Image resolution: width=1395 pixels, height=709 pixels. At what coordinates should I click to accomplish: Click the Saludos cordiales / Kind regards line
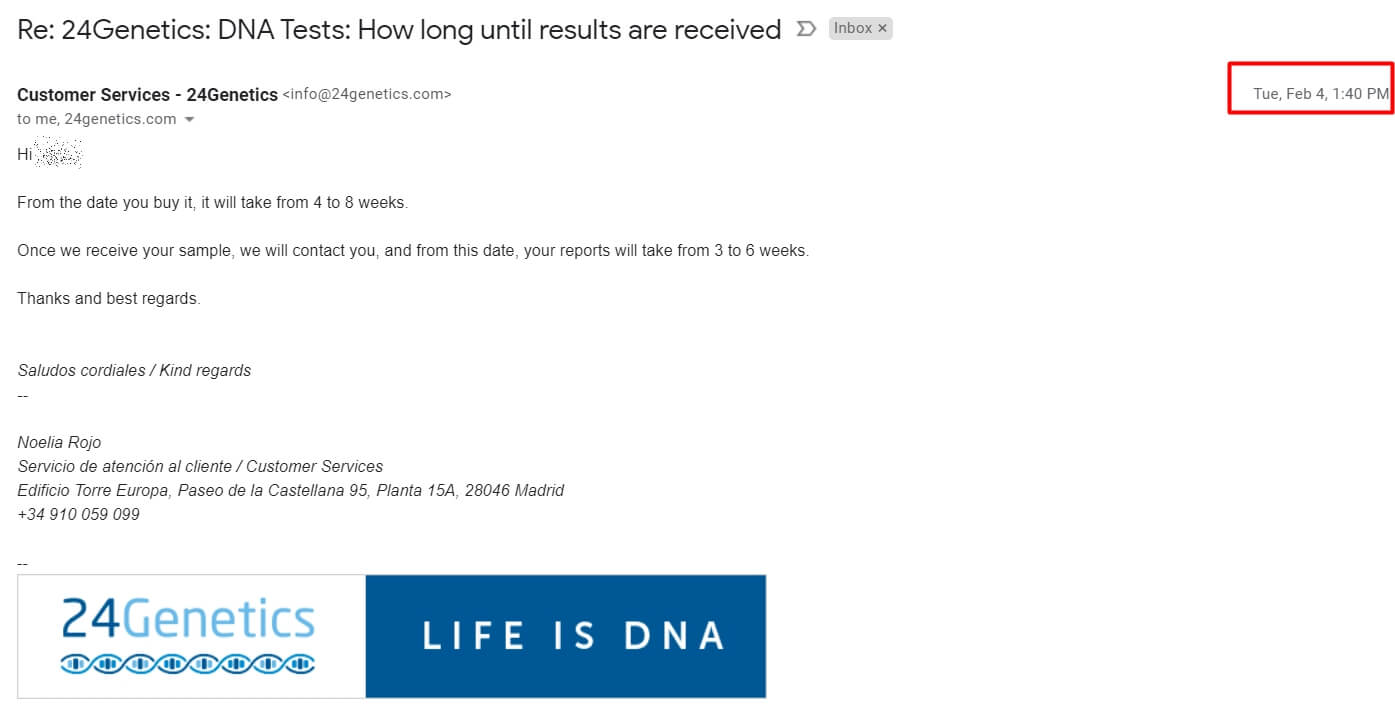[x=134, y=371]
